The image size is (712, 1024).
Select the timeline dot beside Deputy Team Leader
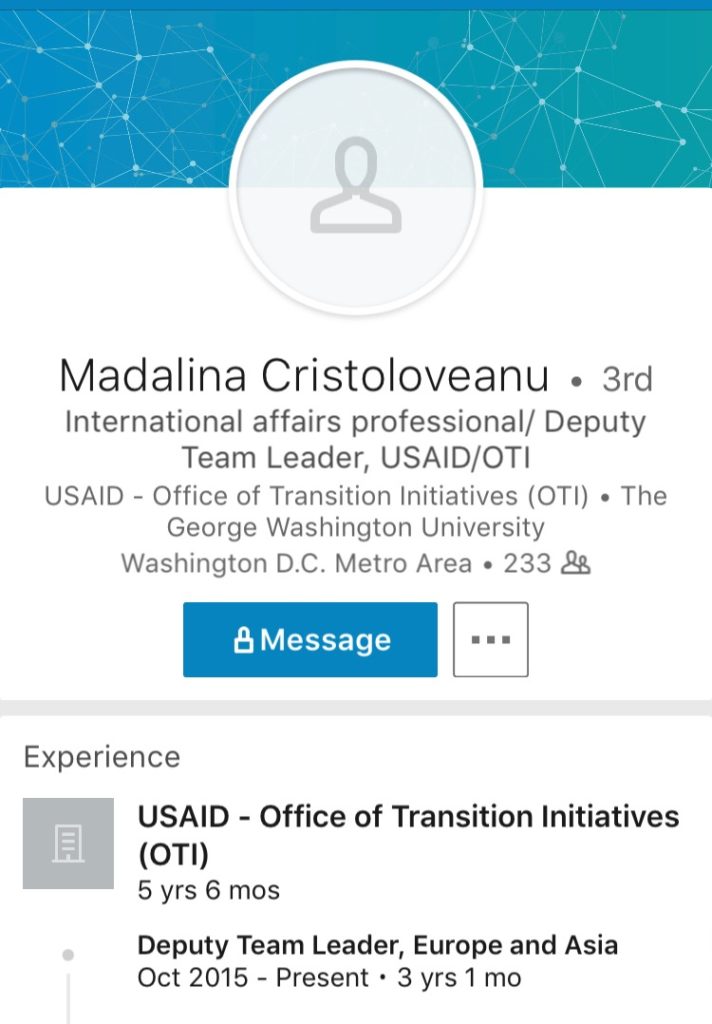pos(68,955)
